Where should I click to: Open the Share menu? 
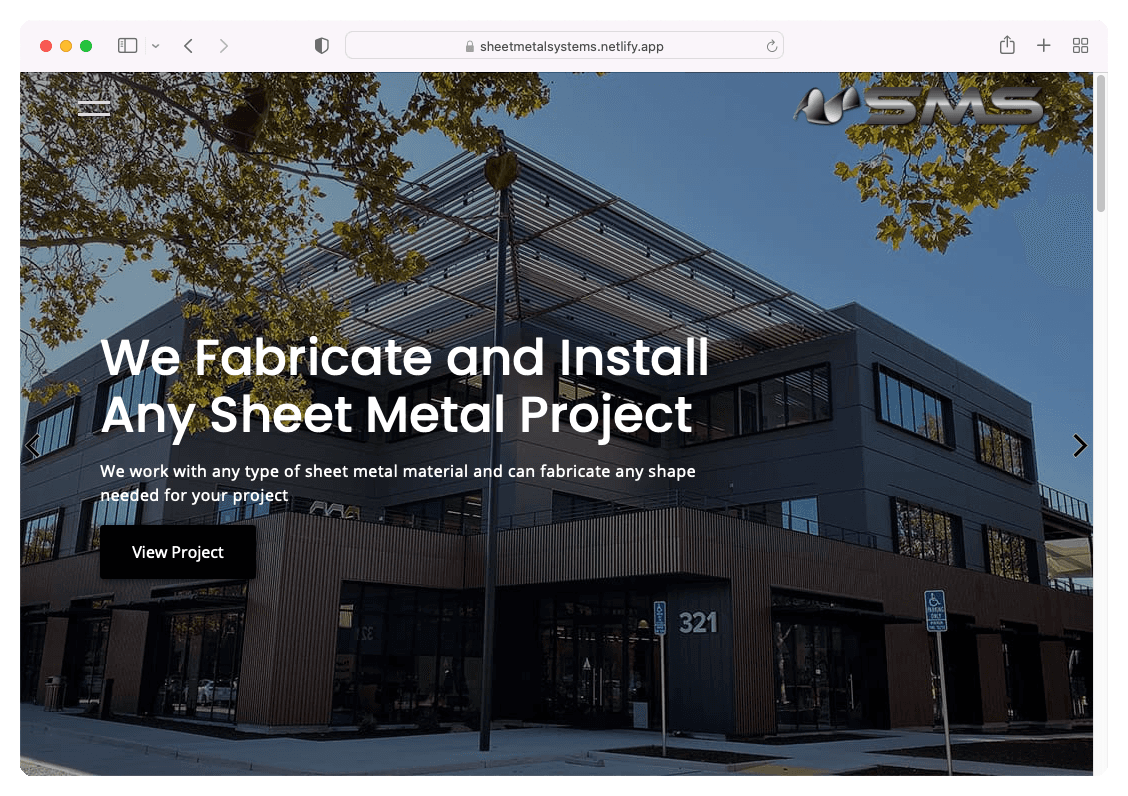[x=1007, y=46]
